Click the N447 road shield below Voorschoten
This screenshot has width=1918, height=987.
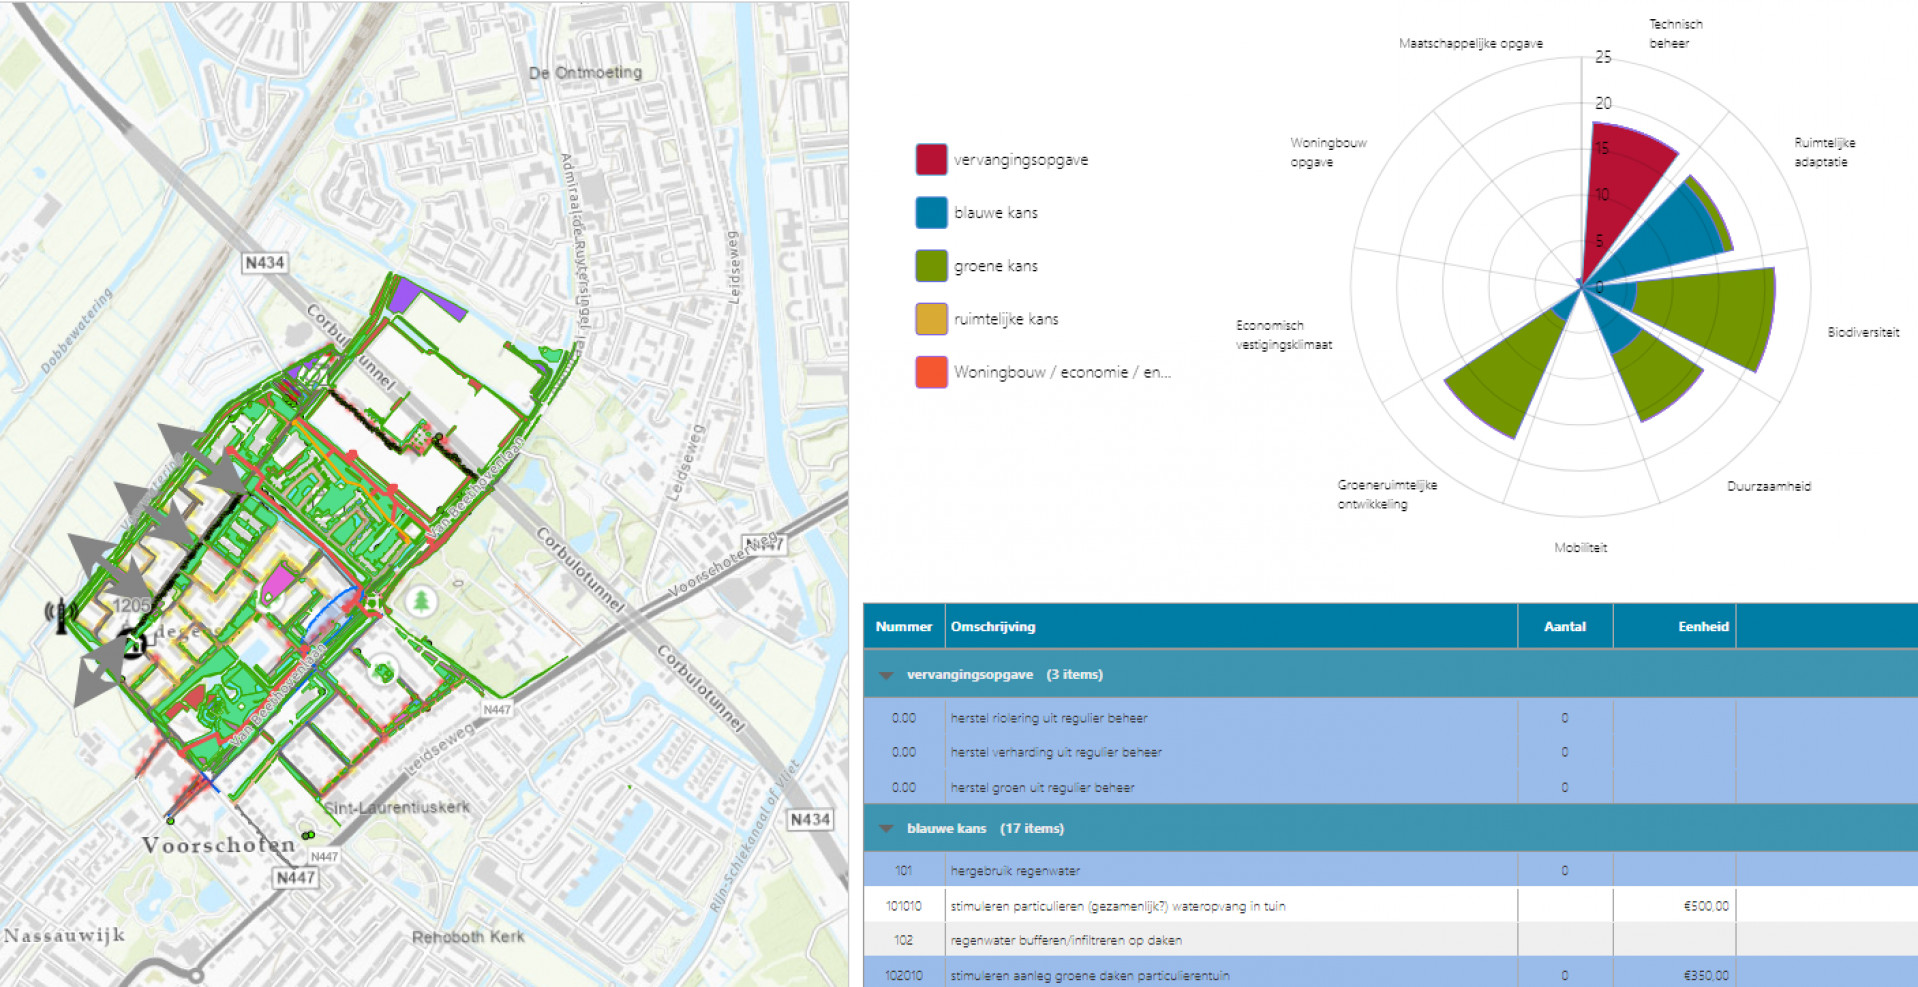(x=295, y=878)
